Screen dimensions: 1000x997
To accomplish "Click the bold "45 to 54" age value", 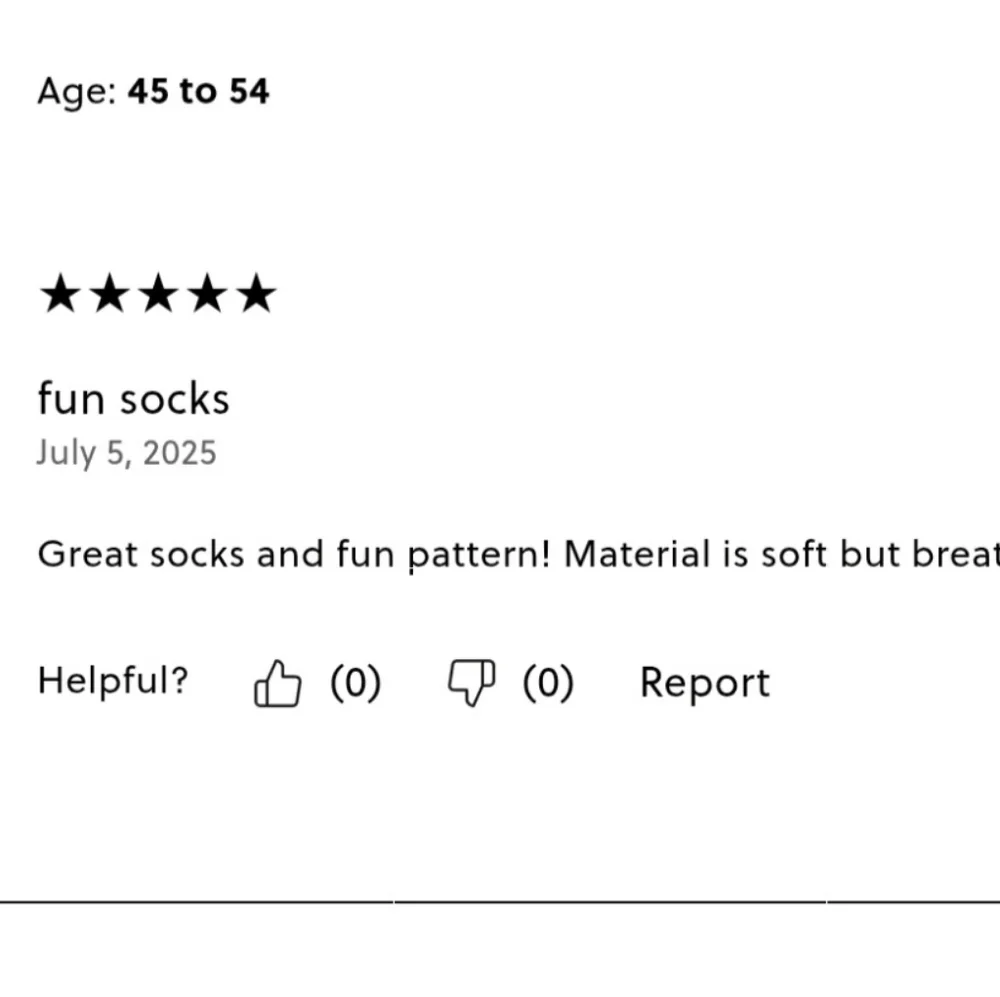I will (x=198, y=91).
